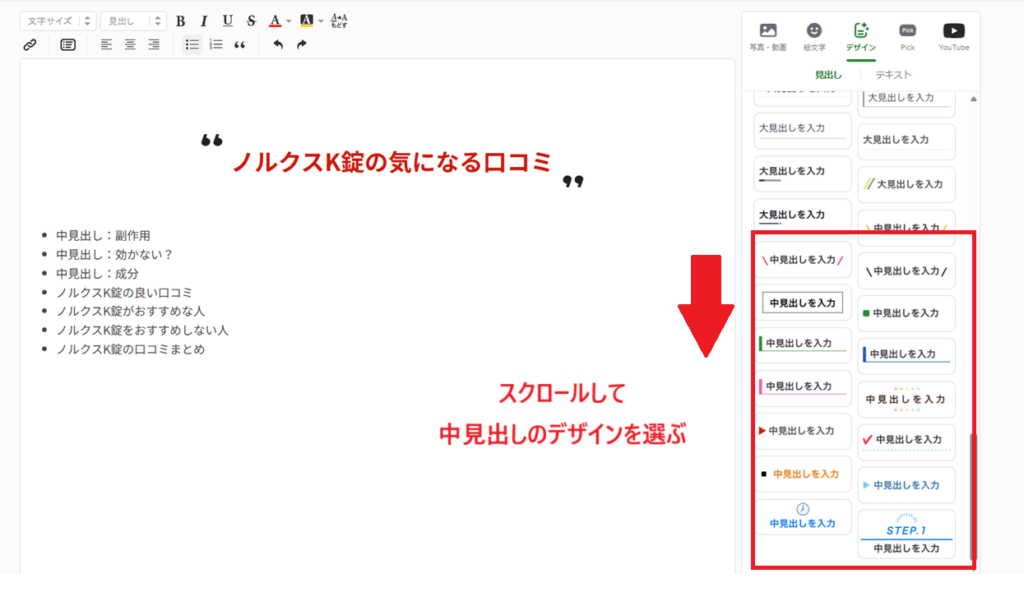Open the 文字サイズ font size dropdown
1024x592 pixels.
[x=58, y=21]
